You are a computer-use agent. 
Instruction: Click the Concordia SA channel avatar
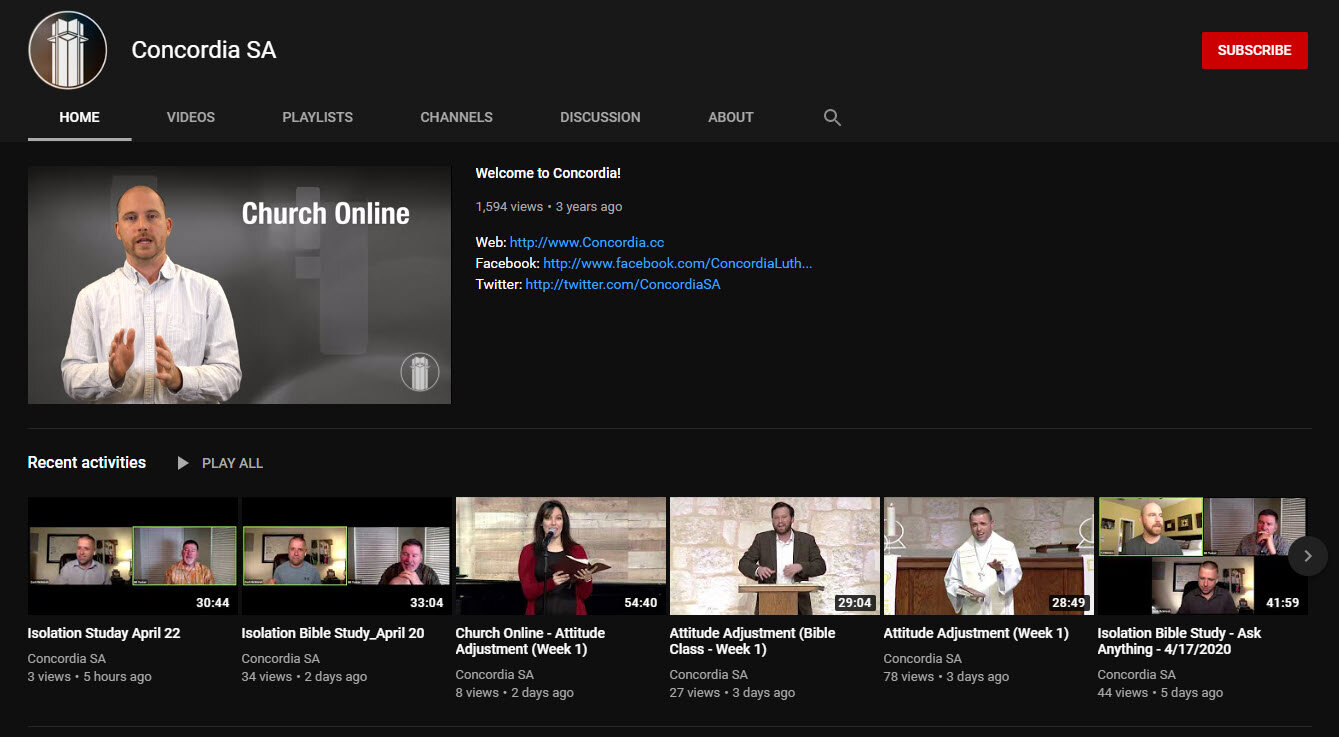click(x=68, y=50)
